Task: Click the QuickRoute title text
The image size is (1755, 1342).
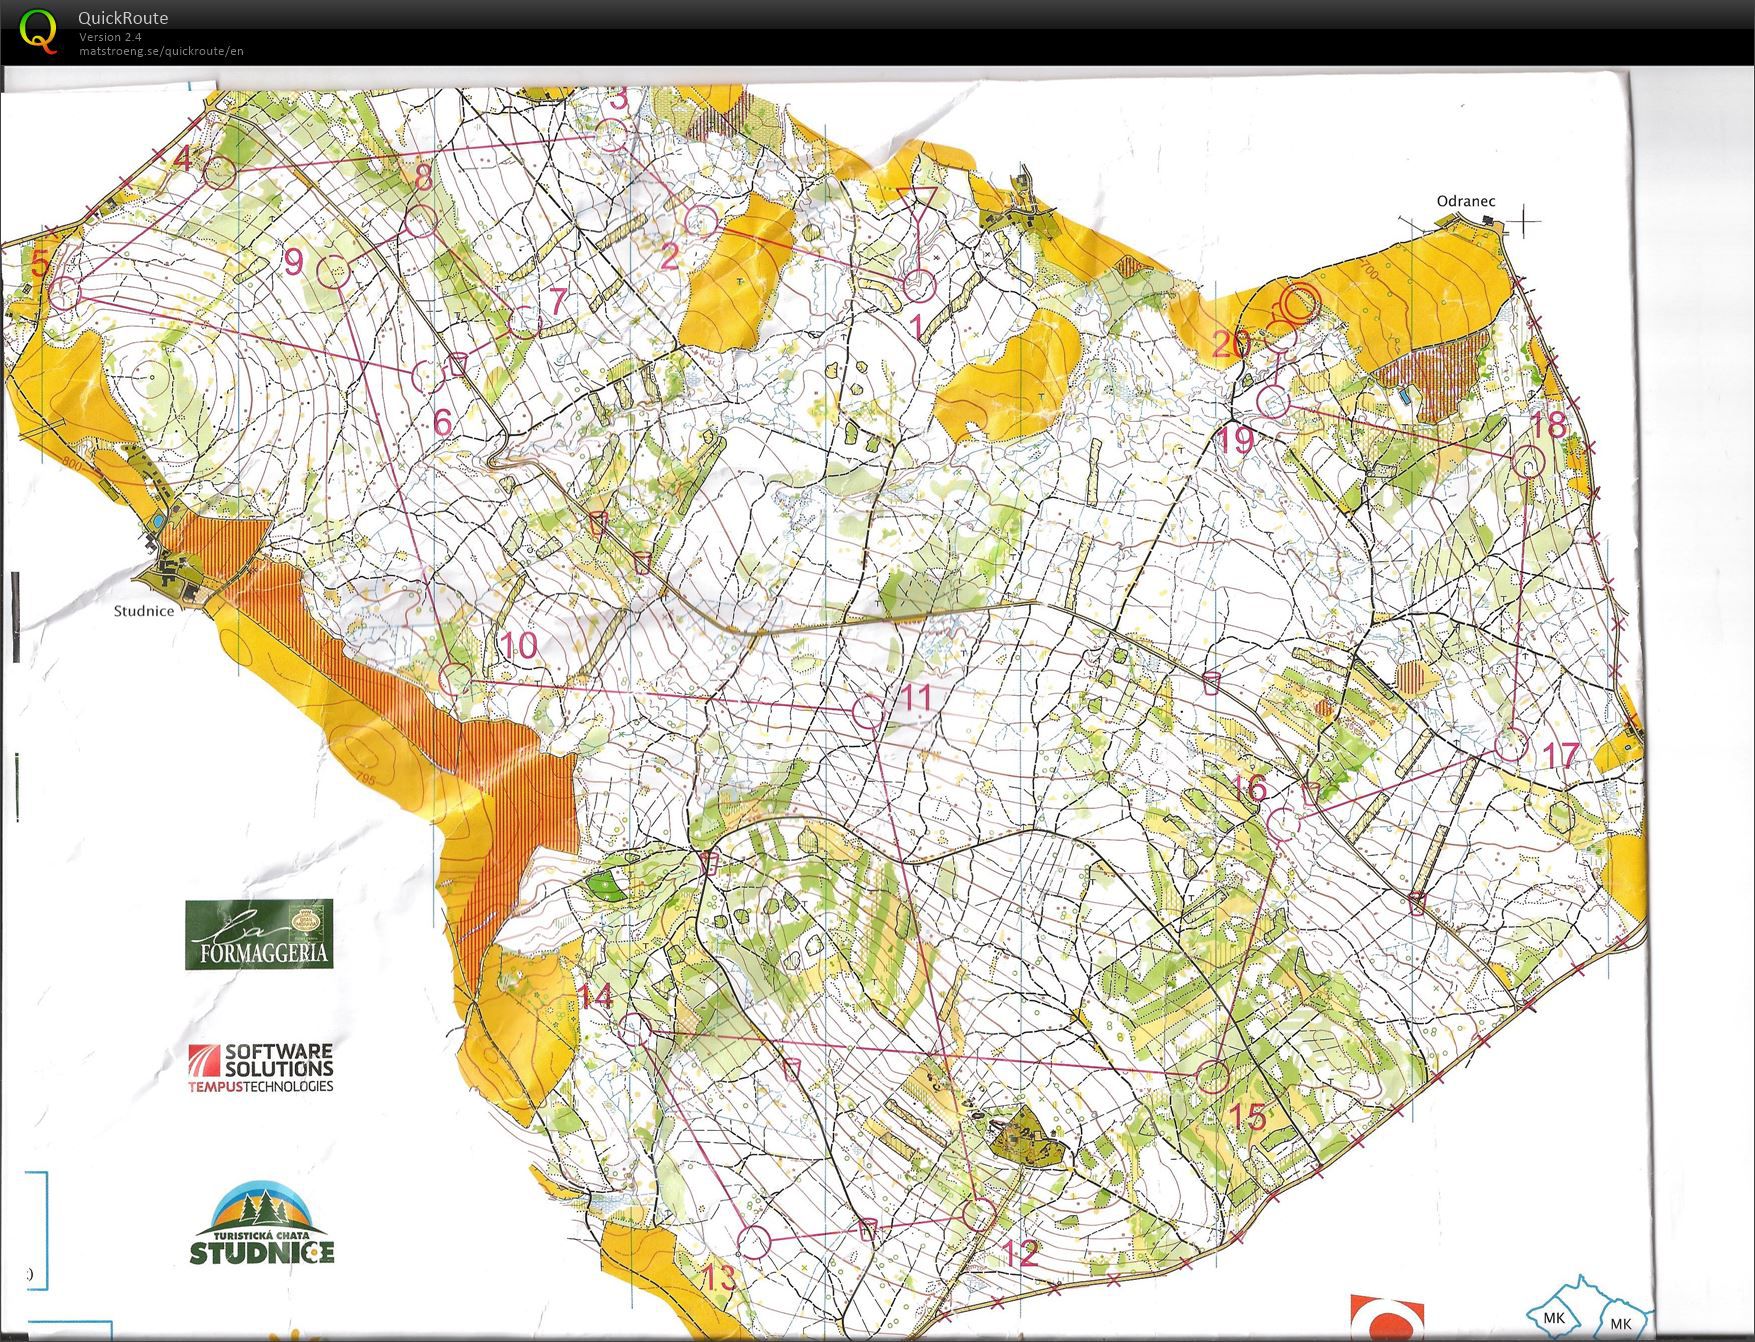Action: (123, 18)
